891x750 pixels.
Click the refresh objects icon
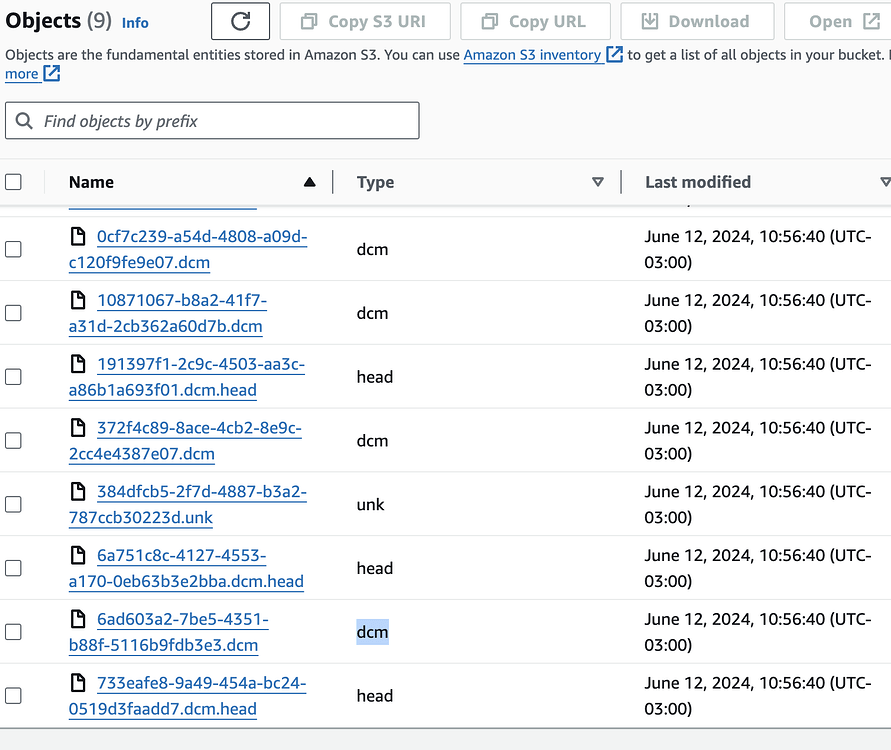240,21
